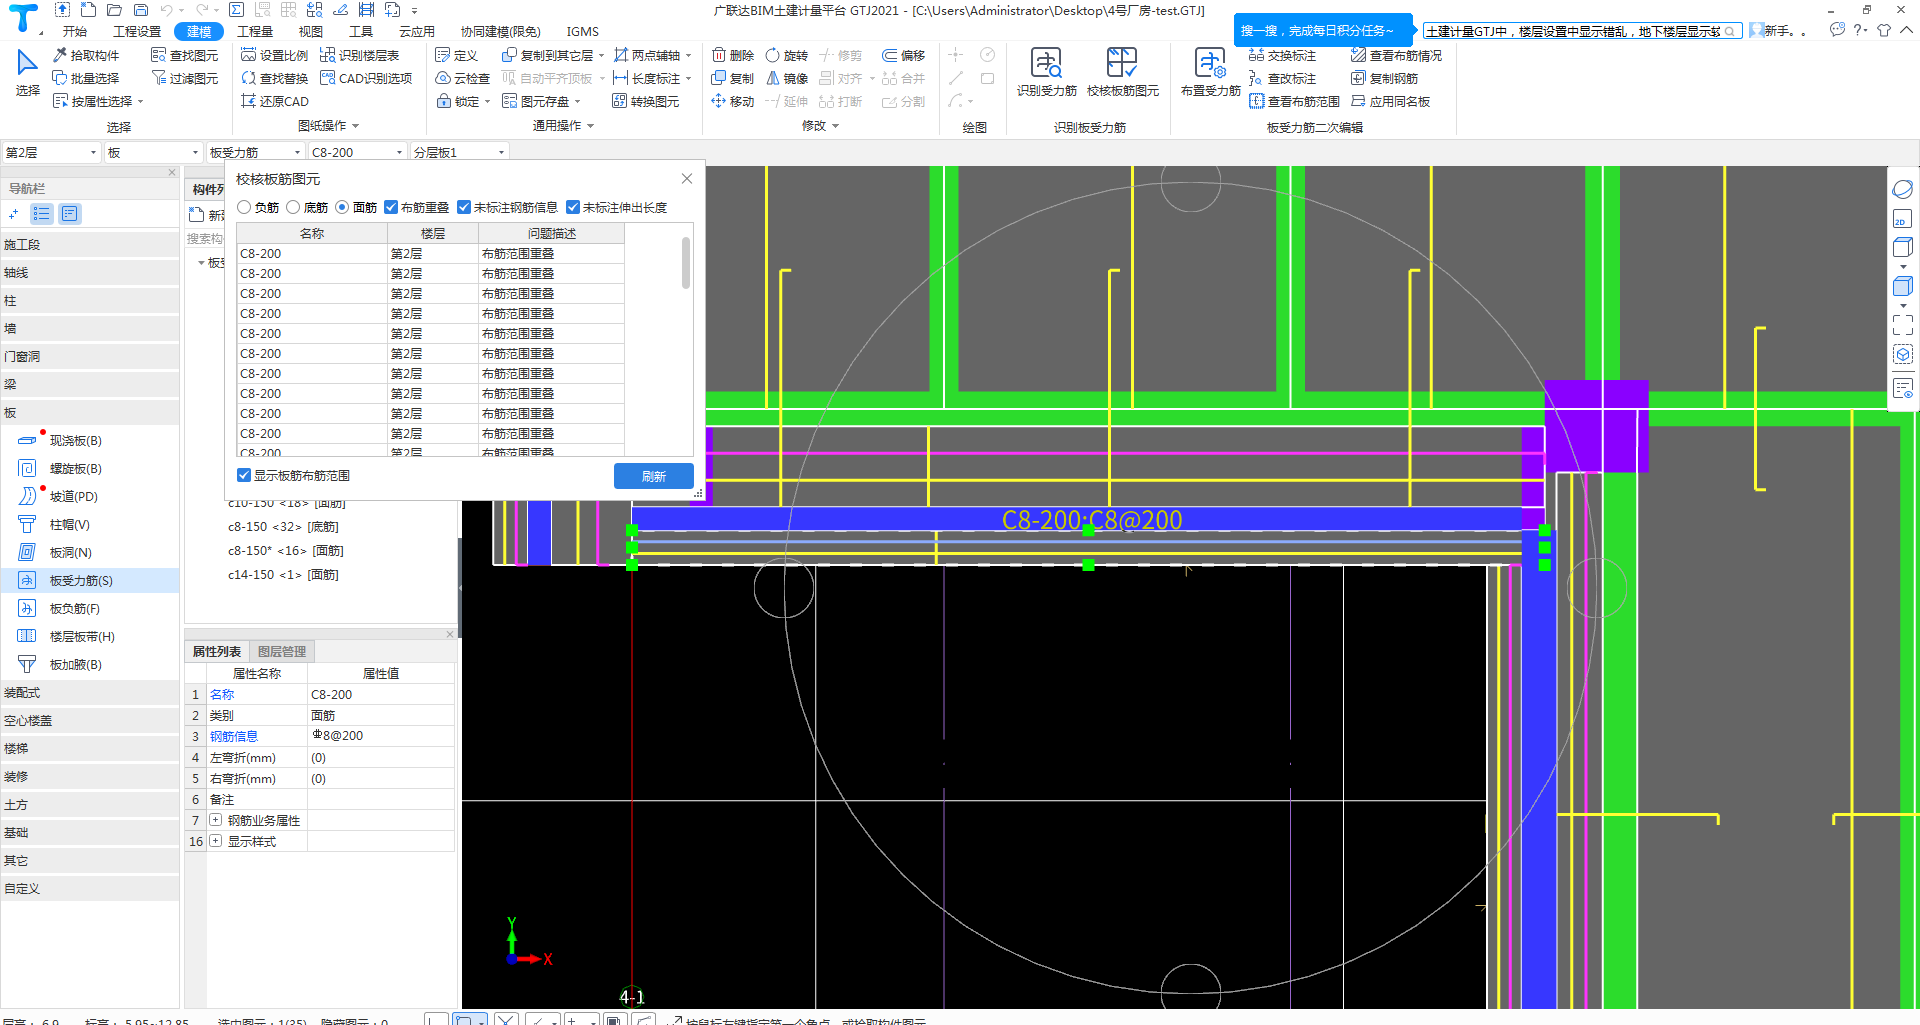Close the 校核板筋图元 dialog

click(687, 179)
